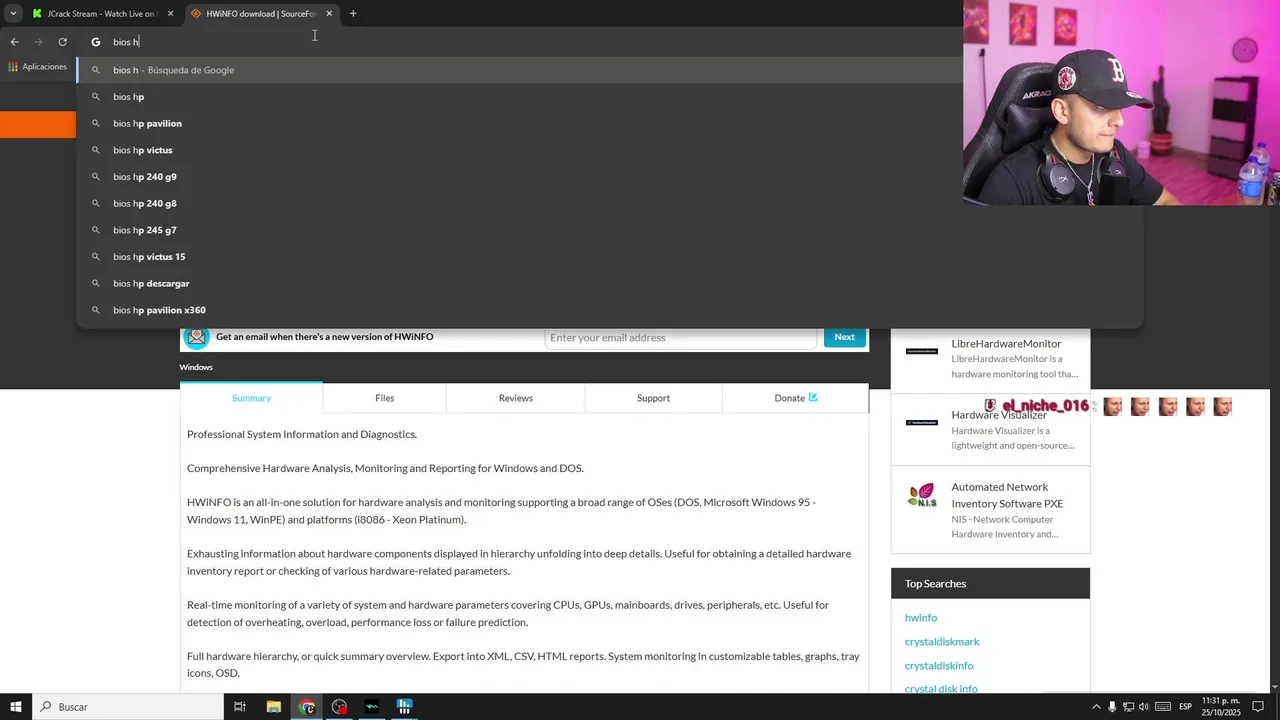Screen dimensions: 1280x720
Task: Choose the 'bios hp pavilion' suggestion
Action: (520, 123)
